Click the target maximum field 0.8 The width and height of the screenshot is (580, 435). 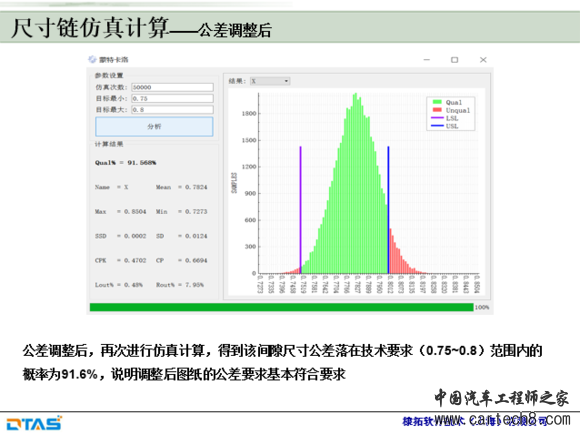(x=172, y=109)
